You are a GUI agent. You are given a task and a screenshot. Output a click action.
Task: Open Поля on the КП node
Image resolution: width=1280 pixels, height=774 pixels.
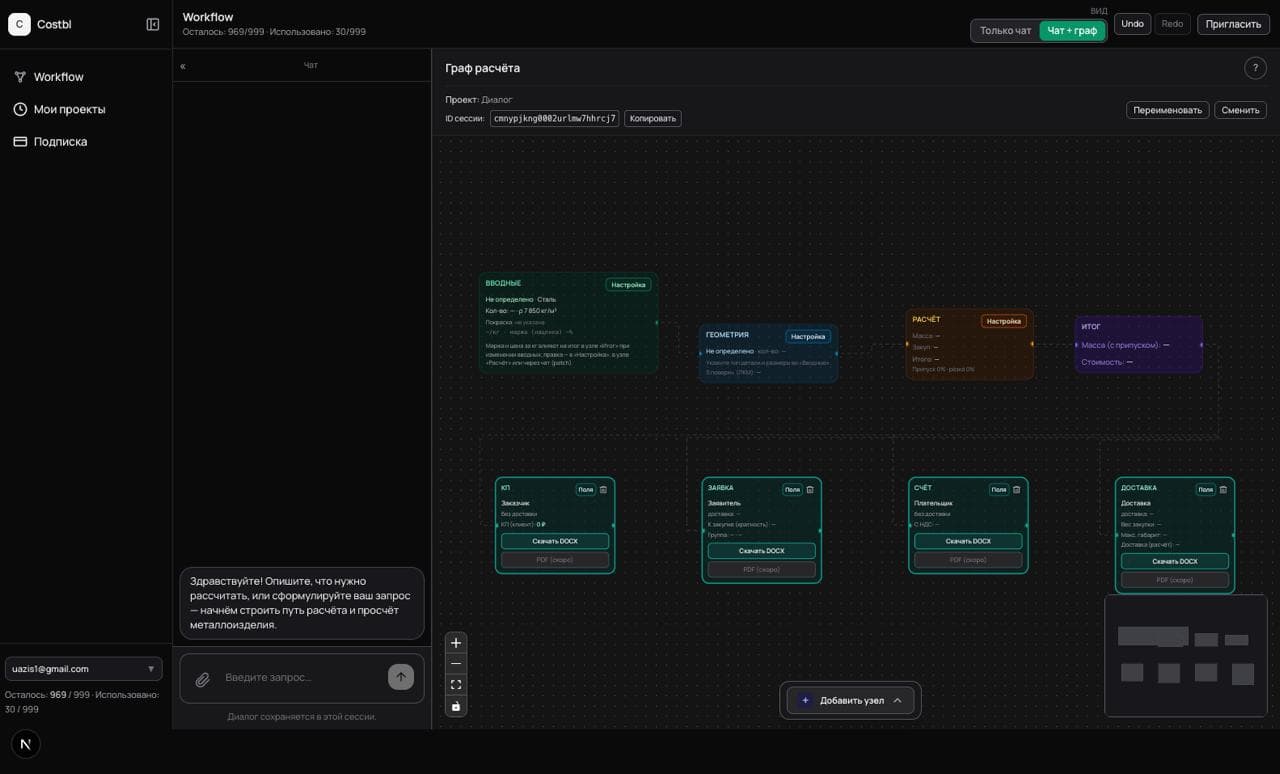[x=585, y=490]
